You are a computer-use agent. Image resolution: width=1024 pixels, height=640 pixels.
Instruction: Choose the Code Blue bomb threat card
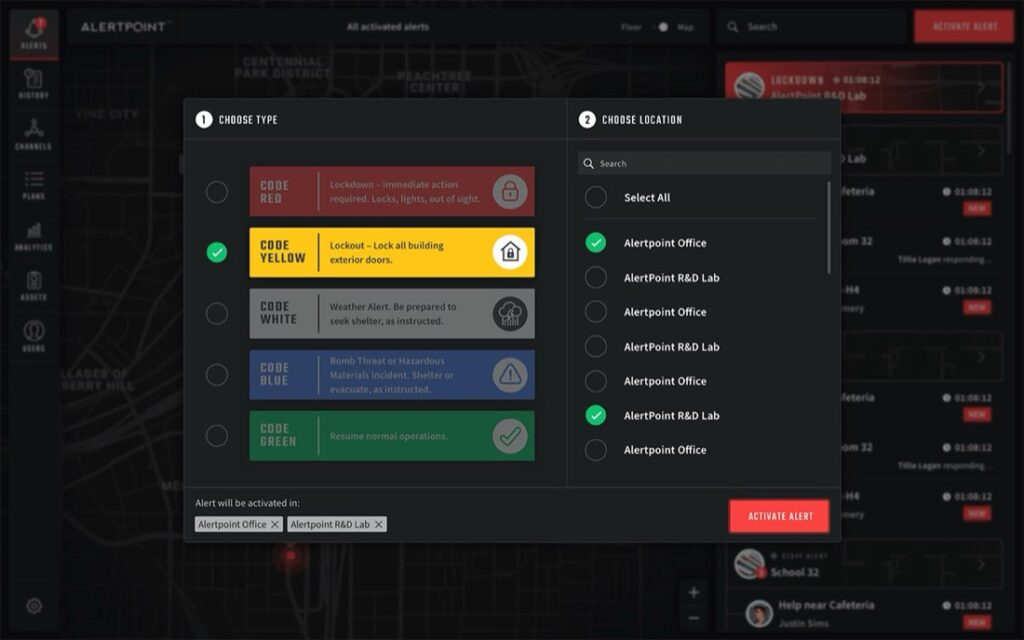point(392,375)
